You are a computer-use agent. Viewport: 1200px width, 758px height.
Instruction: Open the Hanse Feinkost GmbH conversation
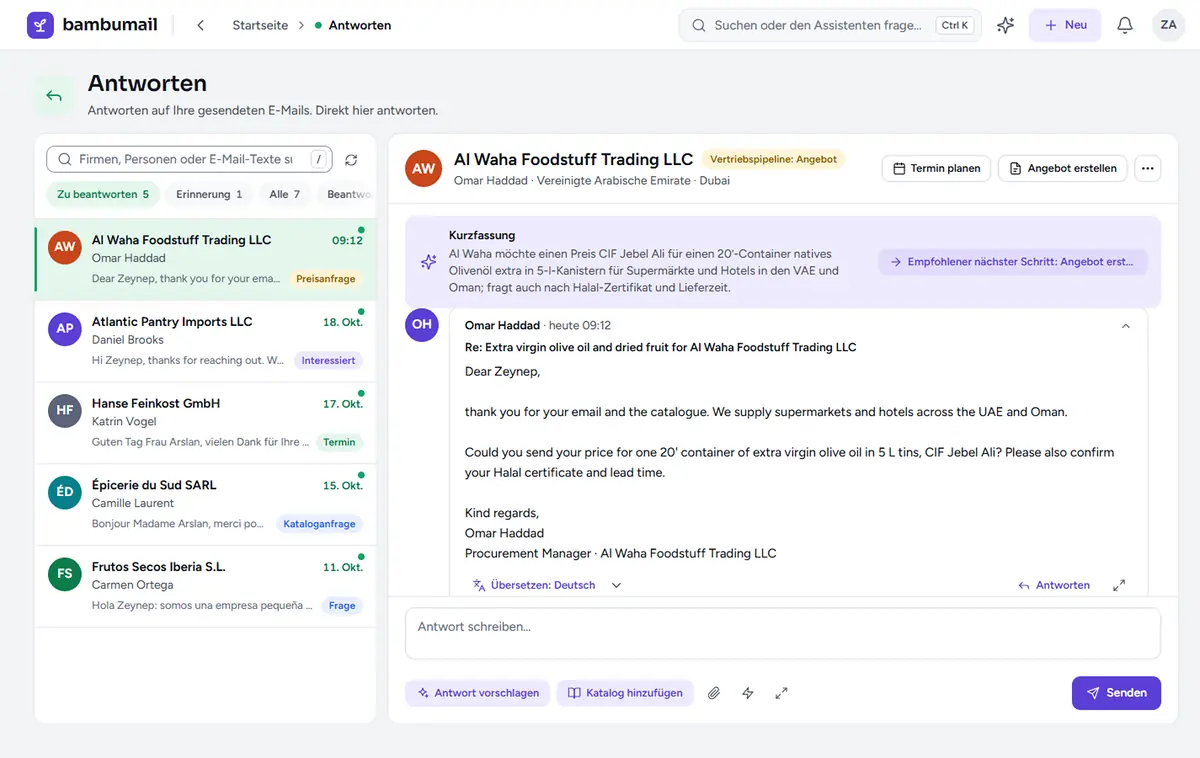click(x=205, y=423)
